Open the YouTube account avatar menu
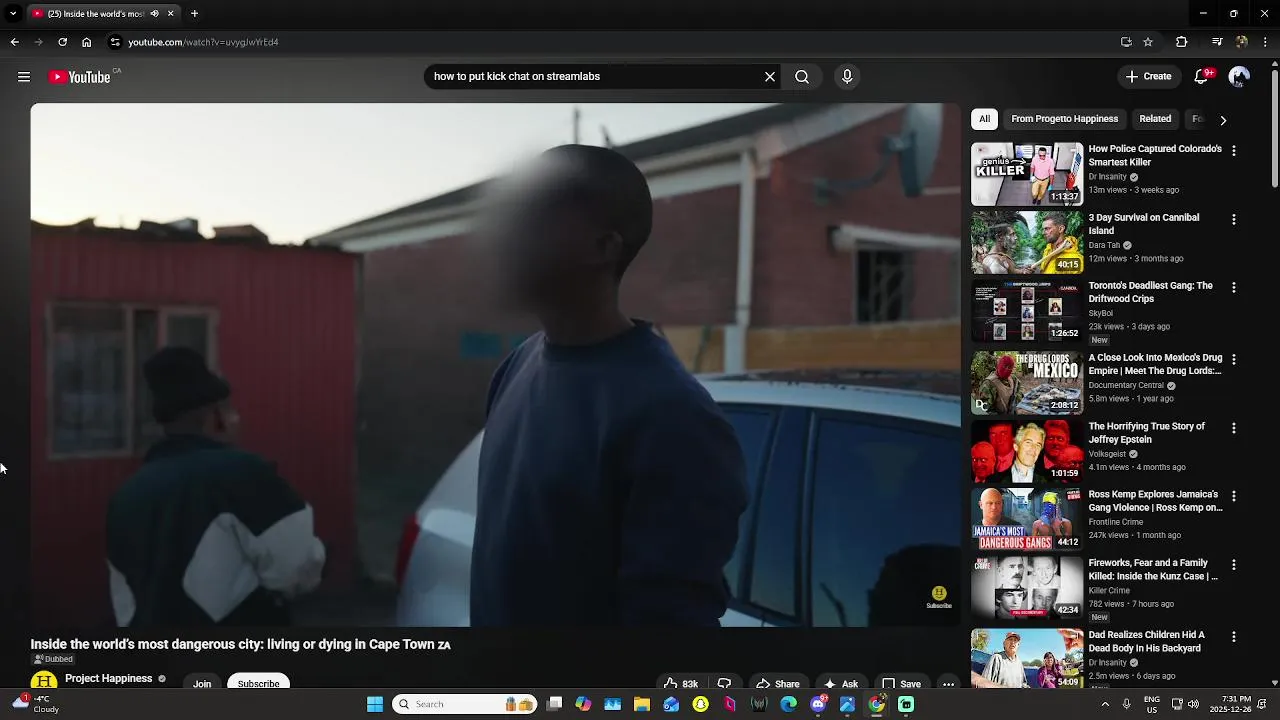Image resolution: width=1280 pixels, height=720 pixels. tap(1239, 77)
